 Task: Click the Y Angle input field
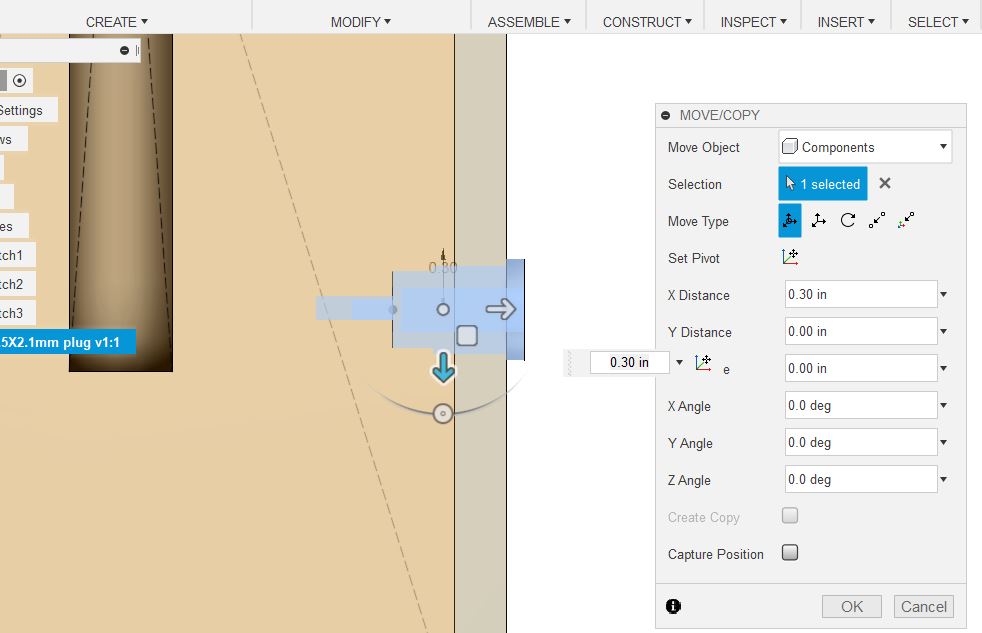tap(861, 442)
